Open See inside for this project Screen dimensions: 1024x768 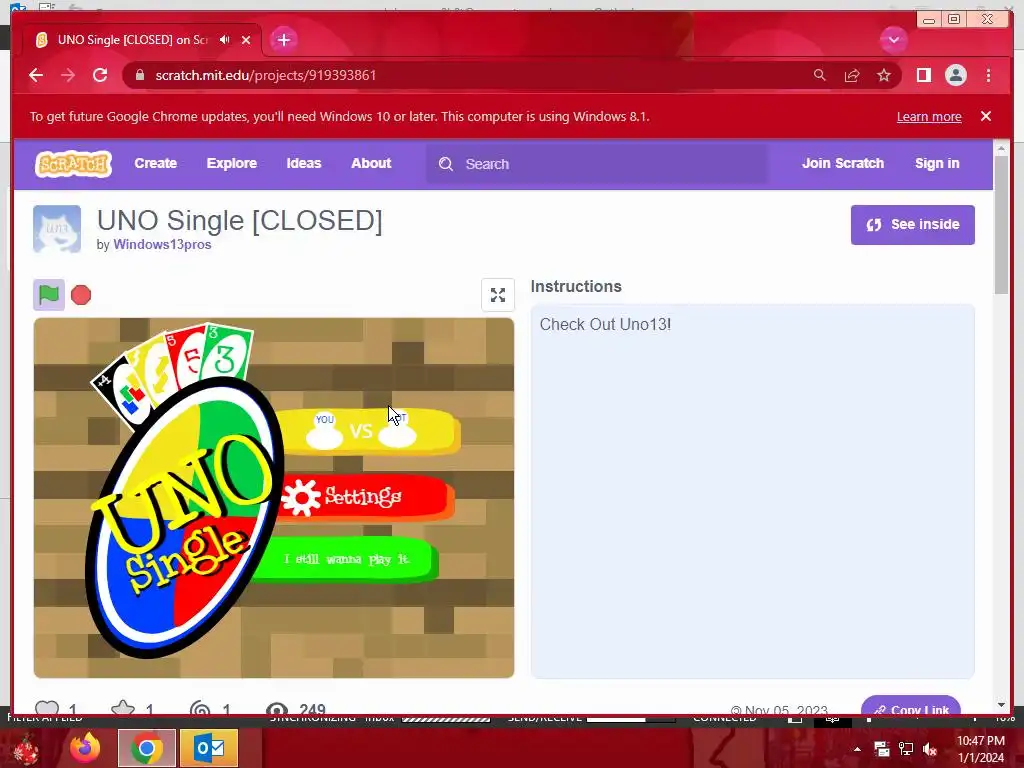(912, 225)
